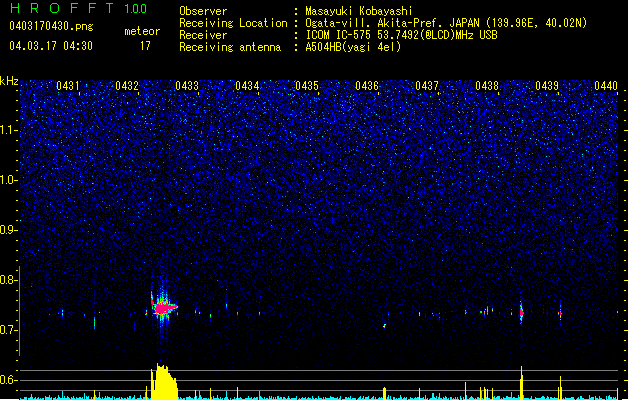
Task: Click the 0438 time marker
Action: (487, 86)
